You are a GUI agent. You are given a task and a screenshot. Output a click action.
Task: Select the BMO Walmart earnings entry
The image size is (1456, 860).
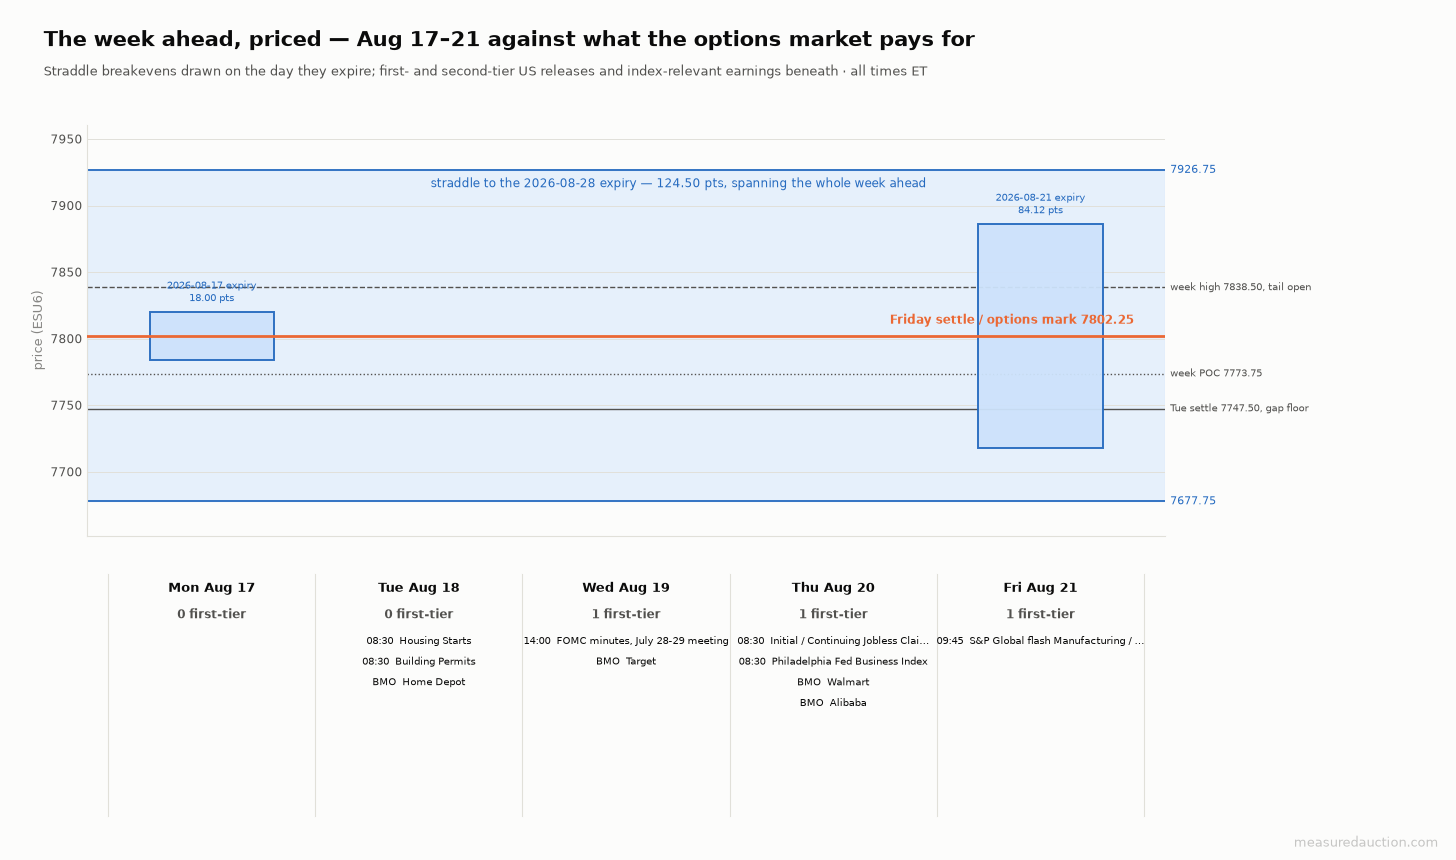pos(833,683)
